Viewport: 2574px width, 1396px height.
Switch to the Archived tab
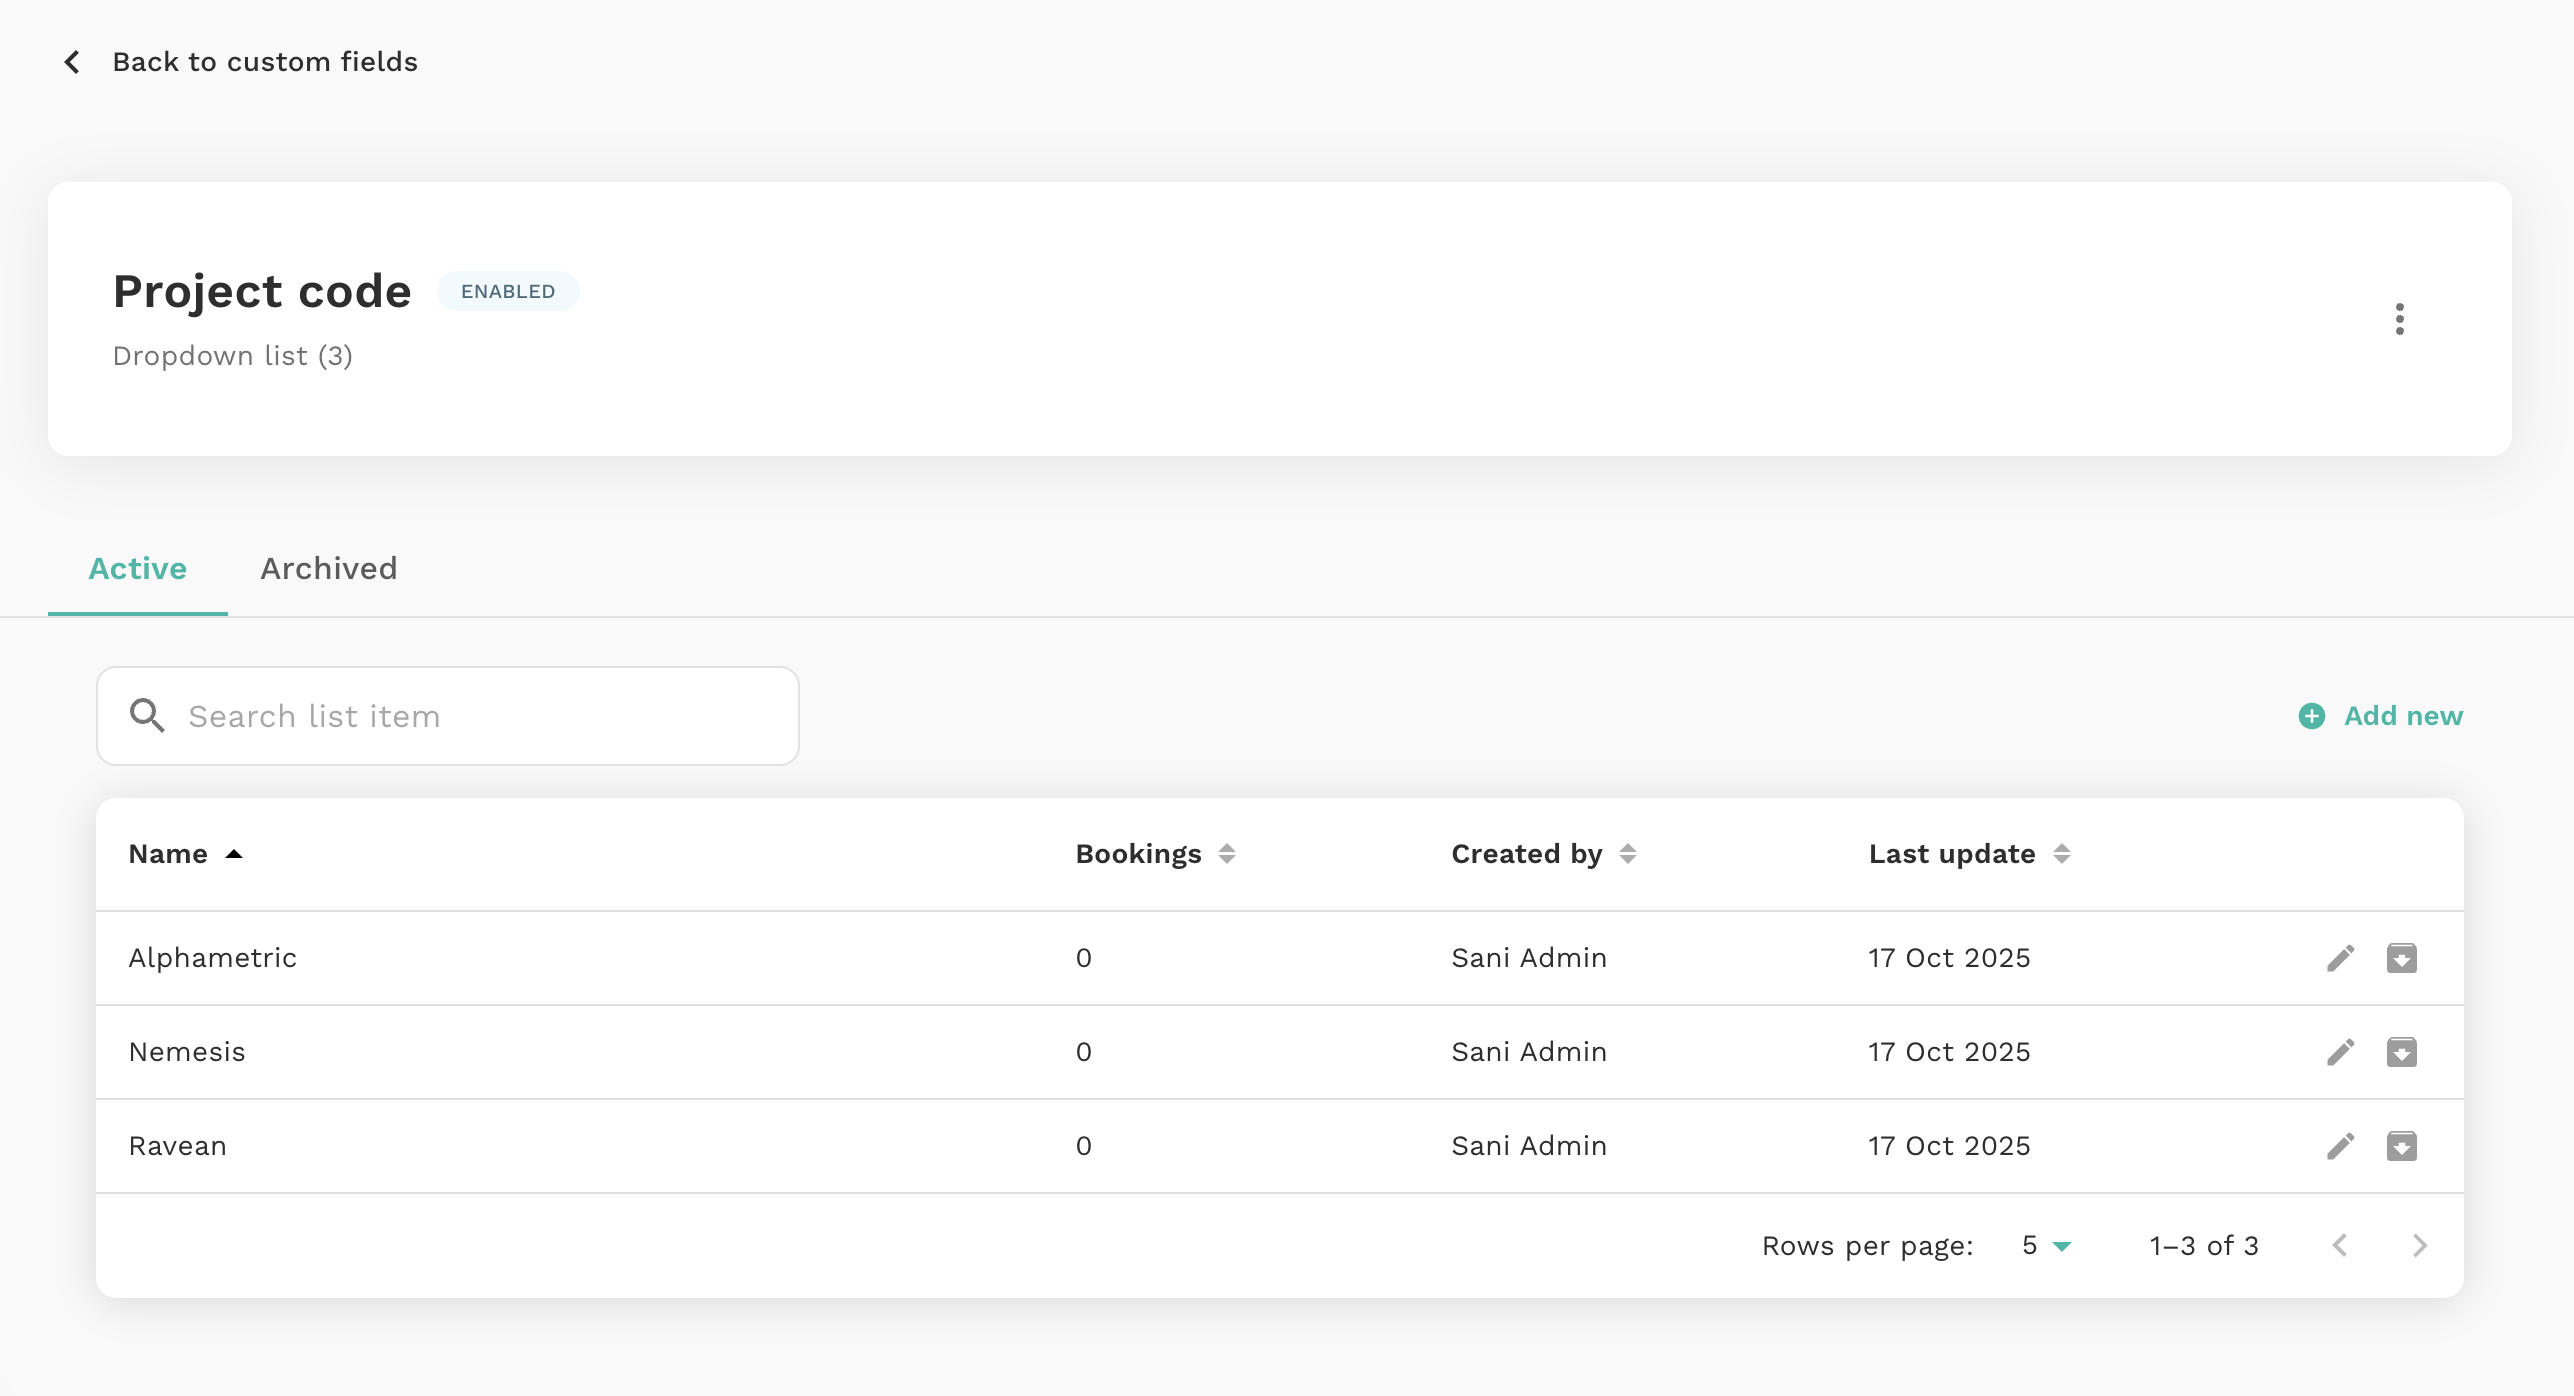click(329, 569)
